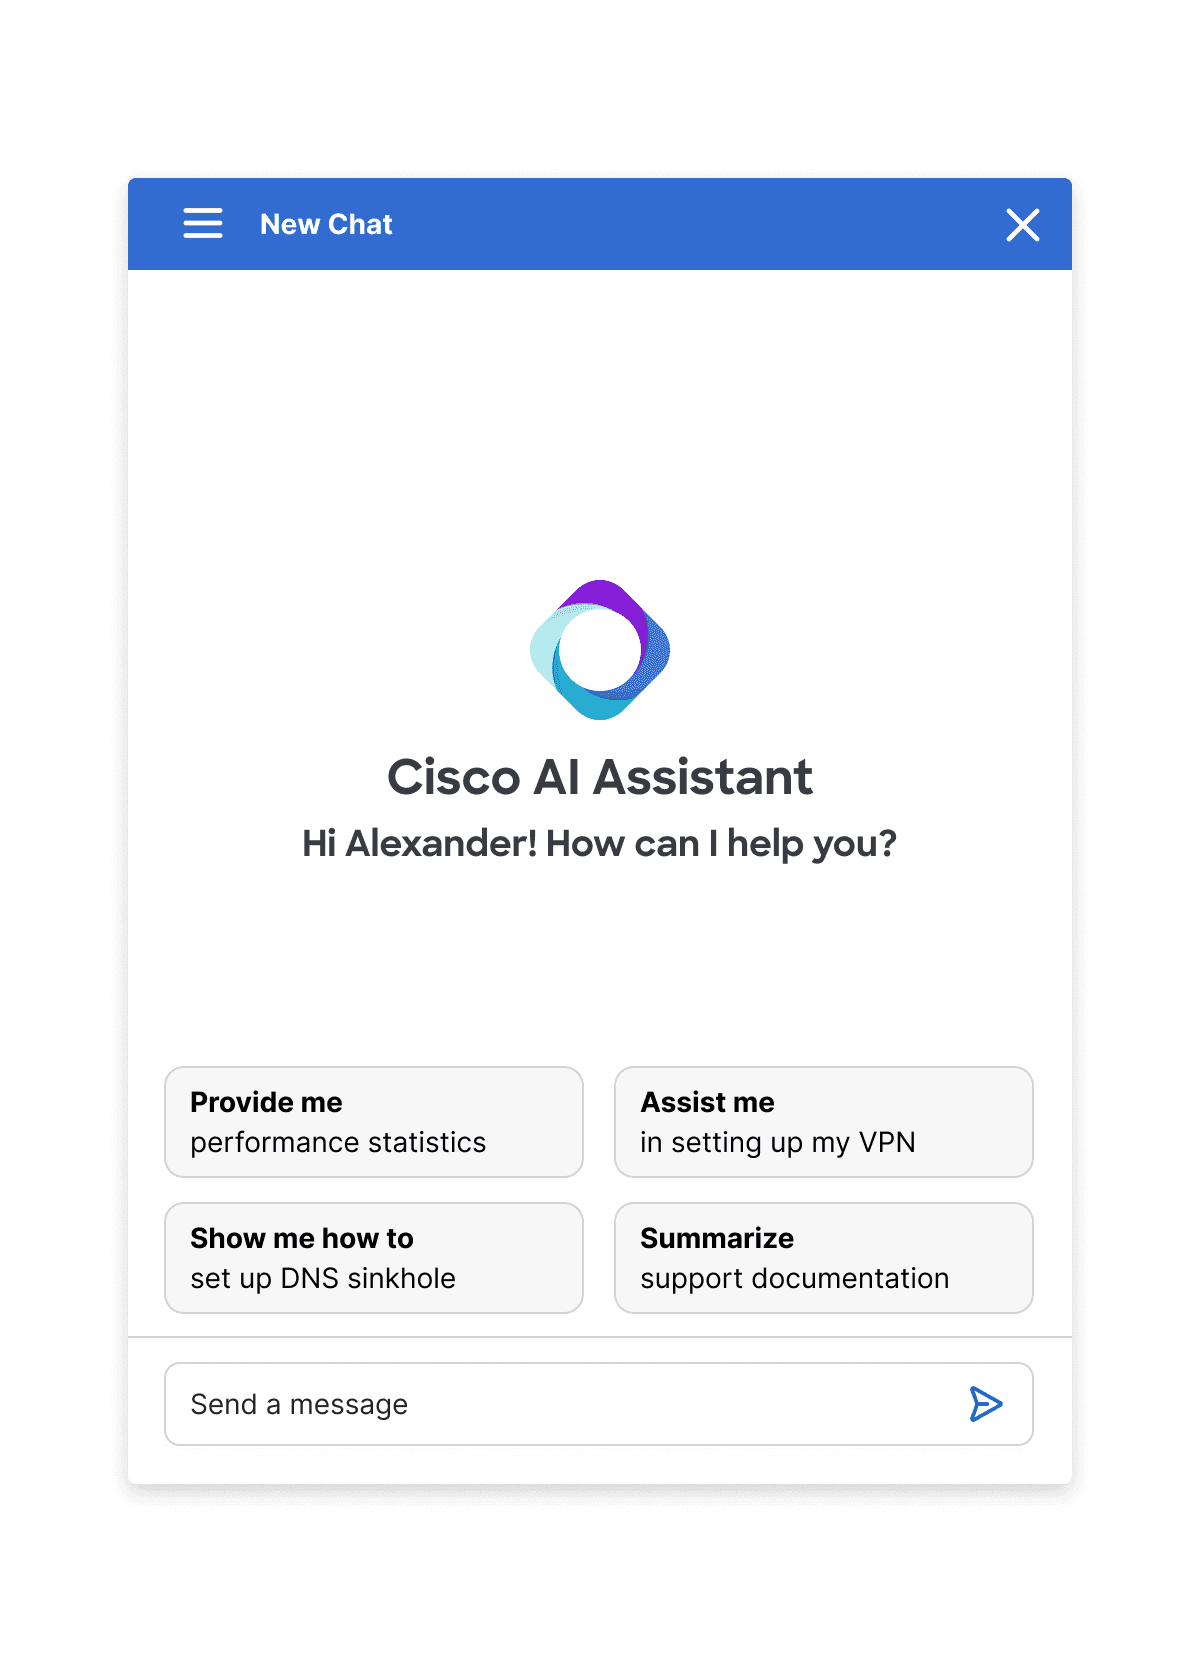Click the Cisco AI Assistant heading text
The height and width of the screenshot is (1665, 1200).
point(600,777)
